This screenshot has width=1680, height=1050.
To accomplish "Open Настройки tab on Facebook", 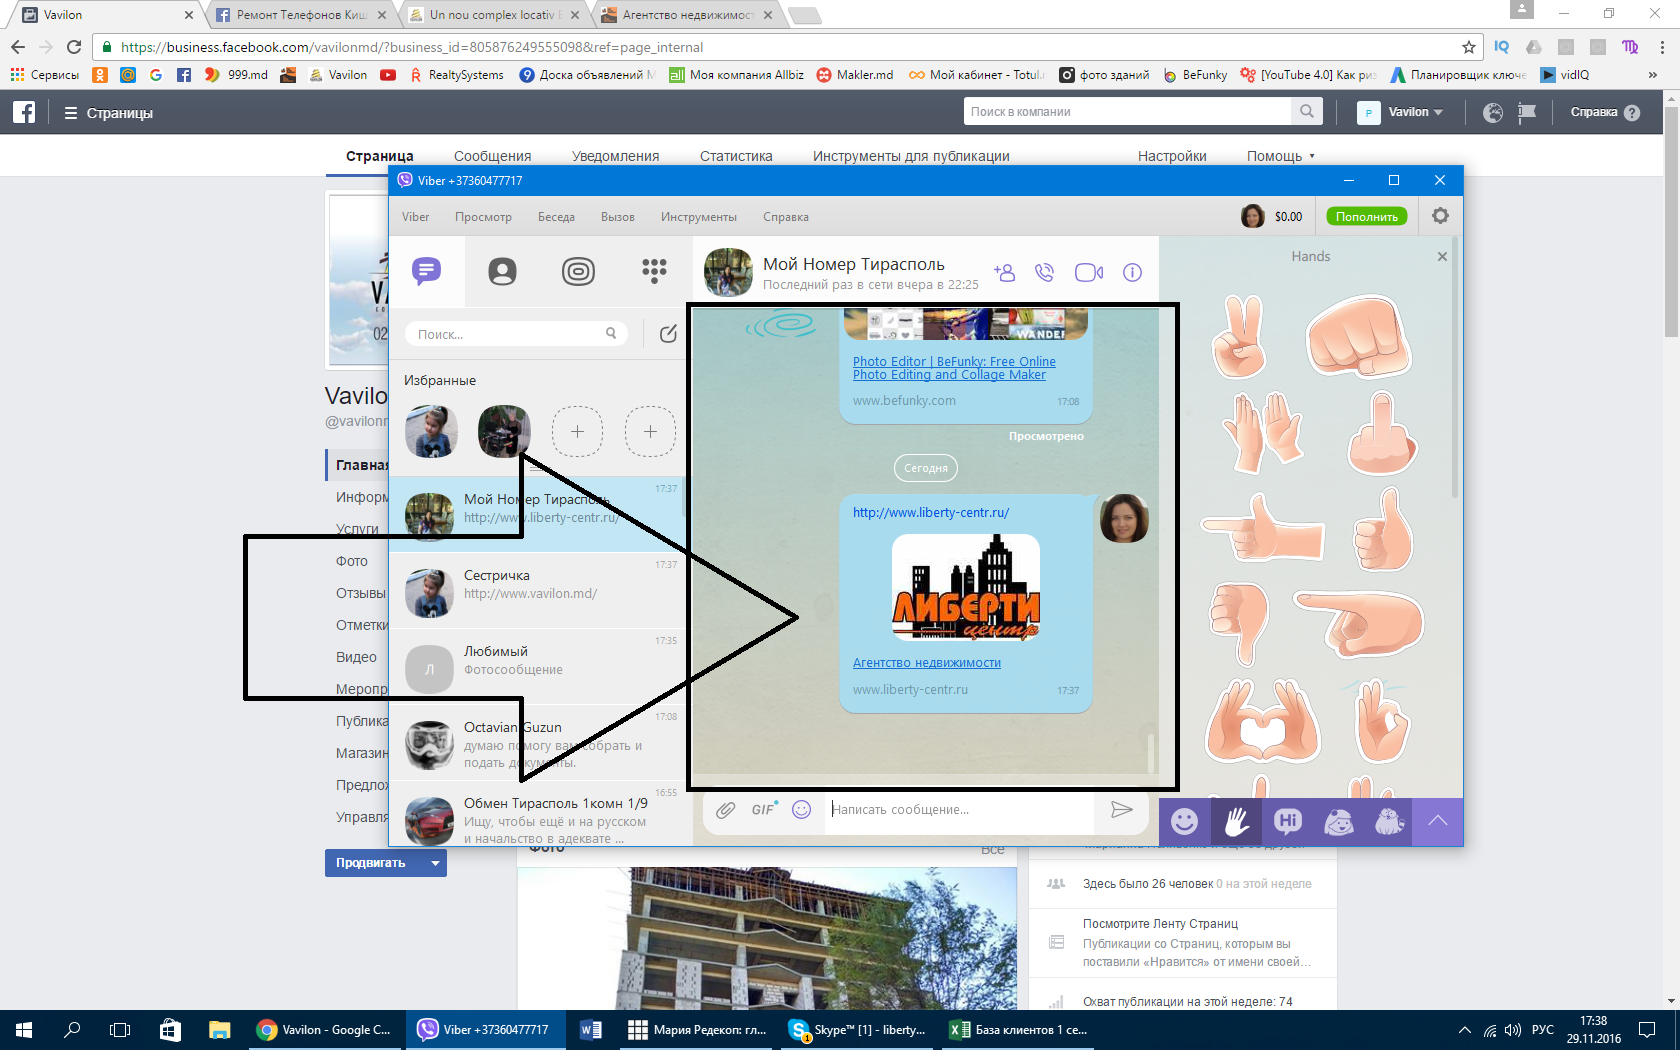I will click(x=1172, y=156).
